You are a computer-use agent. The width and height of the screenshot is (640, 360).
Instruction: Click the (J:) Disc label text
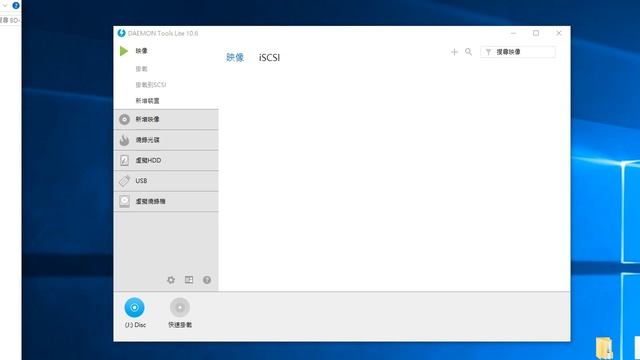coord(135,325)
